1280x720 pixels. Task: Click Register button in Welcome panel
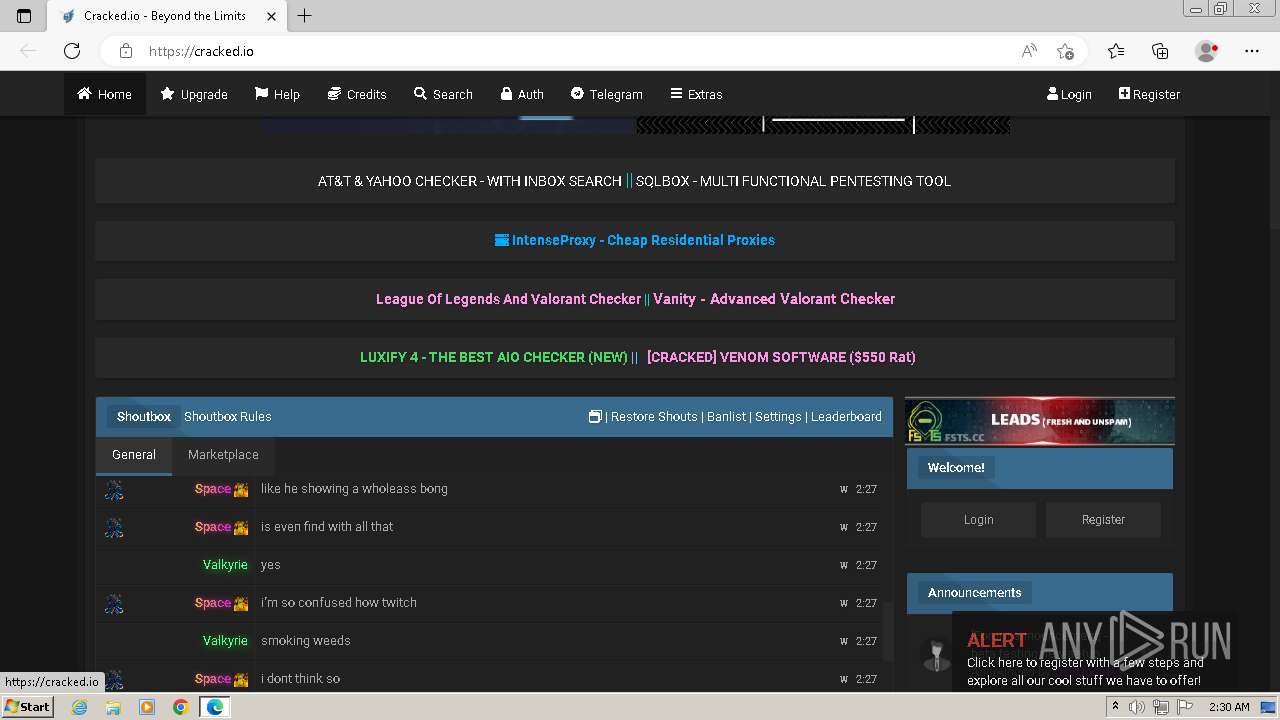click(1103, 520)
